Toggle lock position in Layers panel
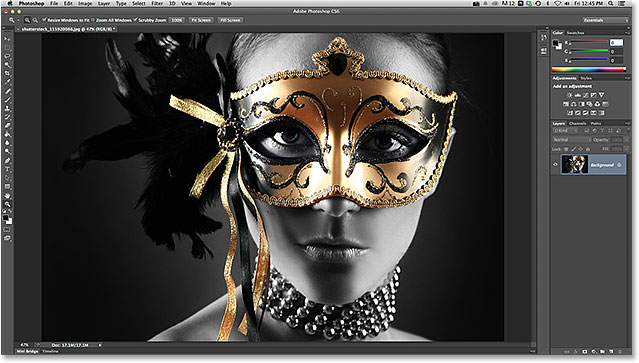Image resolution: width=639 pixels, height=363 pixels. pyautogui.click(x=581, y=149)
